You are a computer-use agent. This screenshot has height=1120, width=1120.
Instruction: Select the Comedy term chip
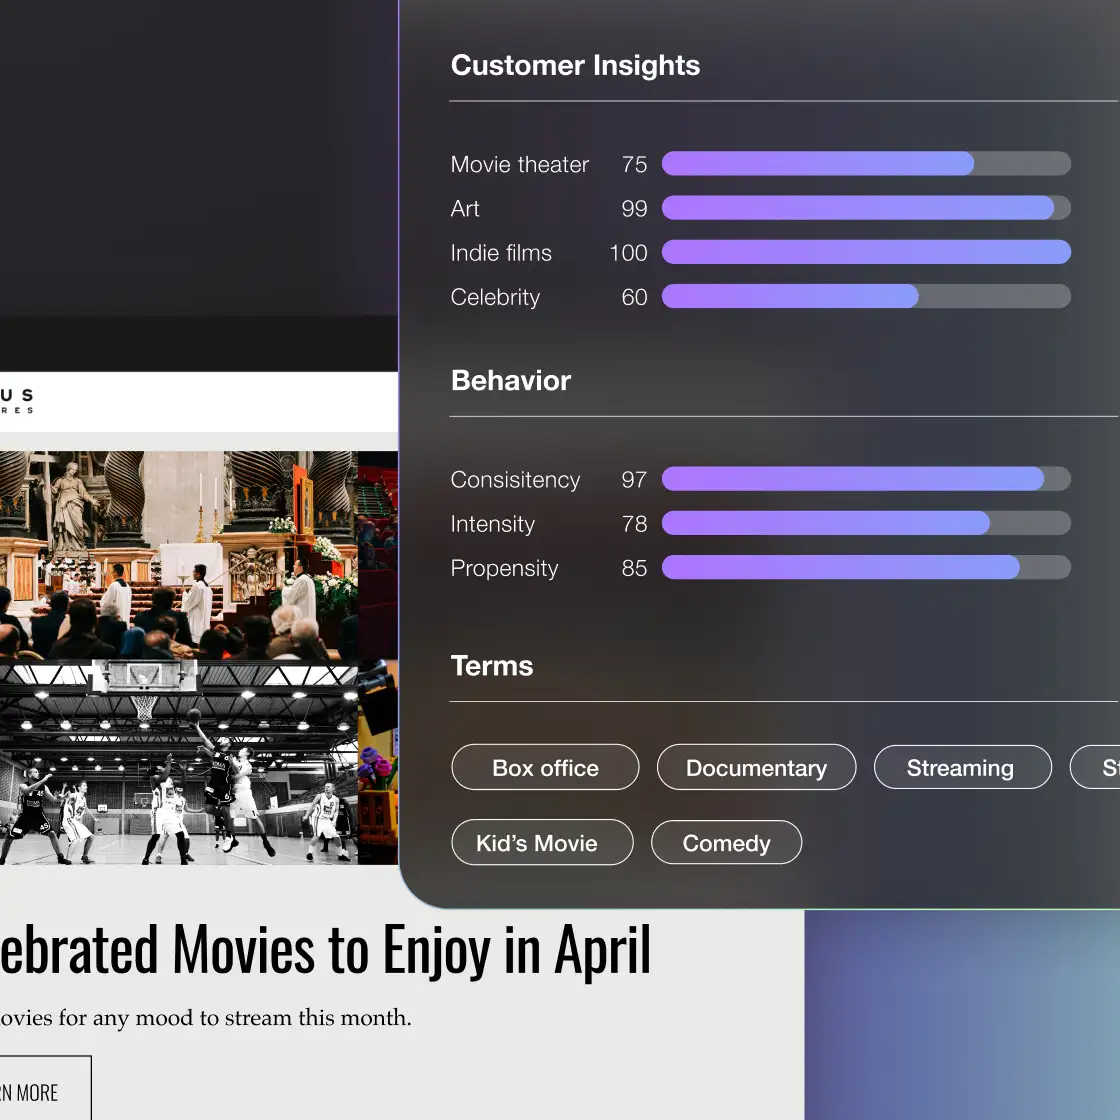pos(726,842)
